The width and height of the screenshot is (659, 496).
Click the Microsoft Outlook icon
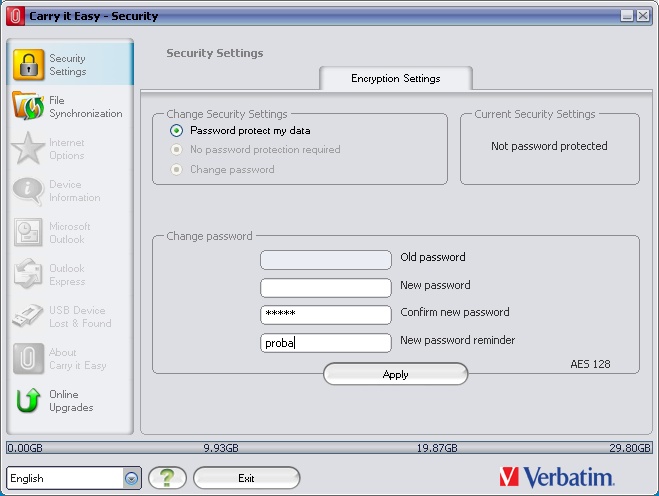tap(28, 232)
